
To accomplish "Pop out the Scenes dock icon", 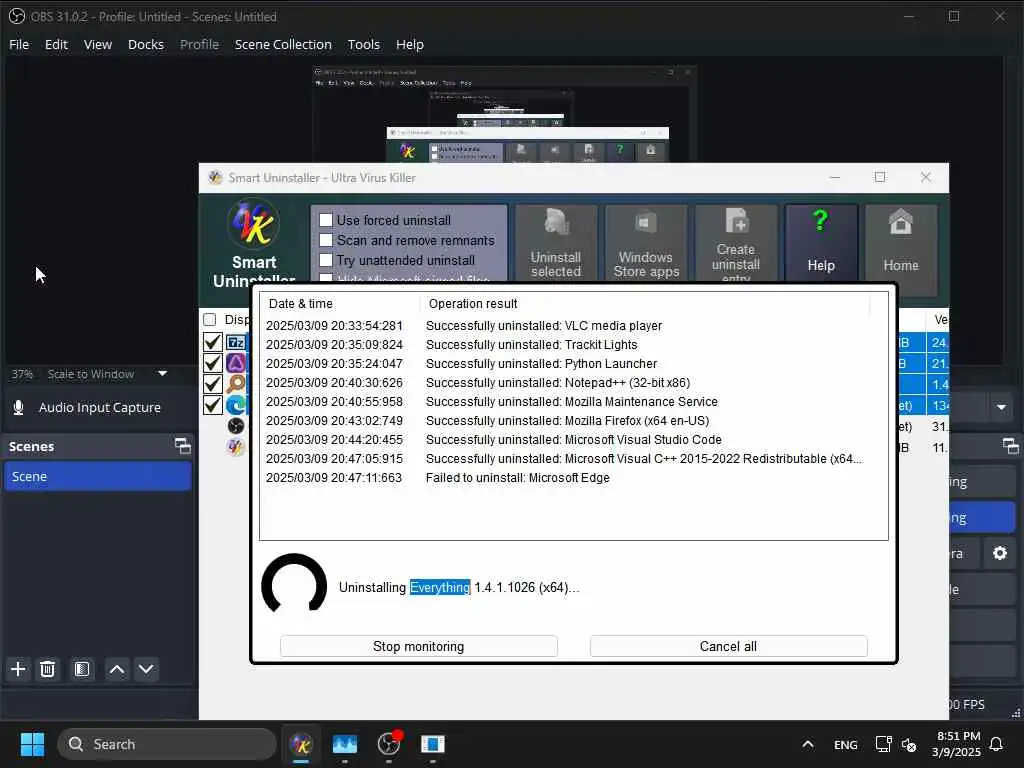I will [x=183, y=446].
